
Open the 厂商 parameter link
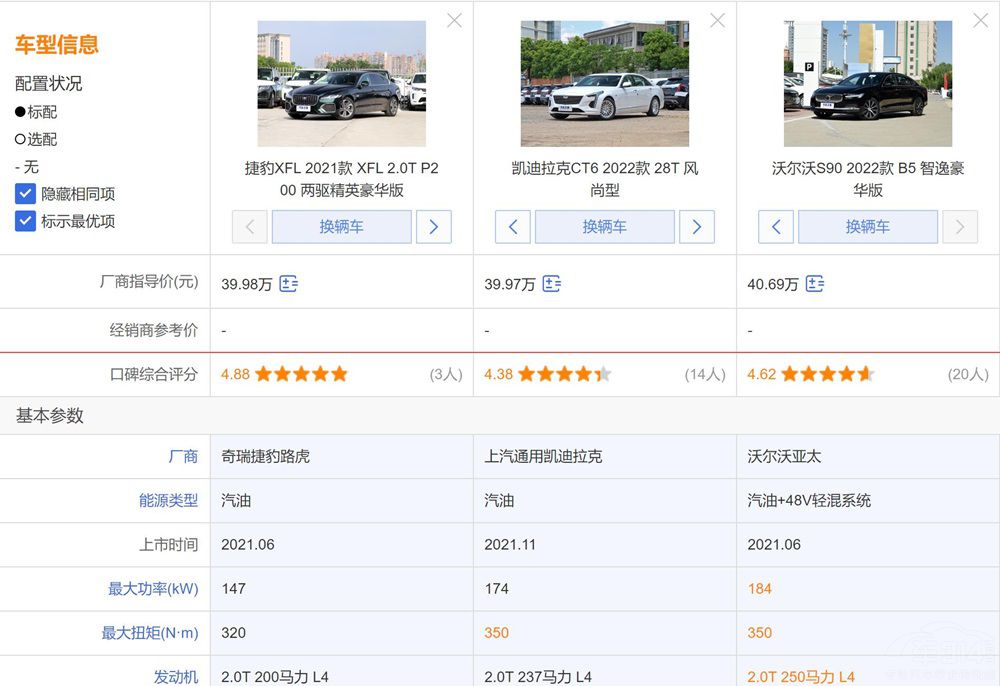click(x=183, y=456)
